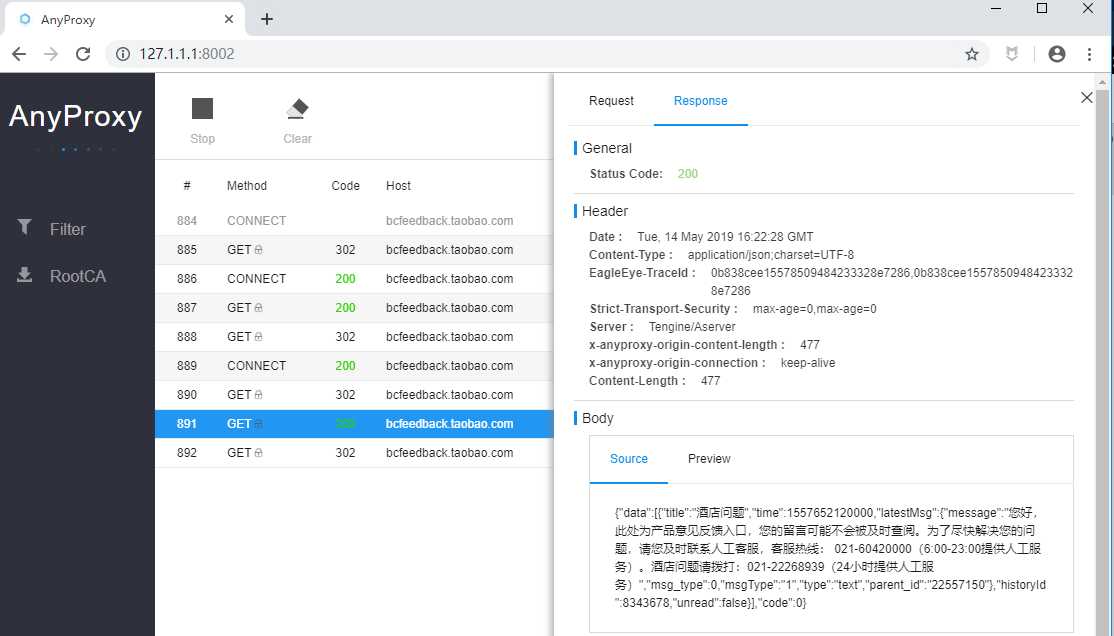This screenshot has width=1114, height=636.
Task: Stop recording with the Stop icon
Action: tap(202, 109)
